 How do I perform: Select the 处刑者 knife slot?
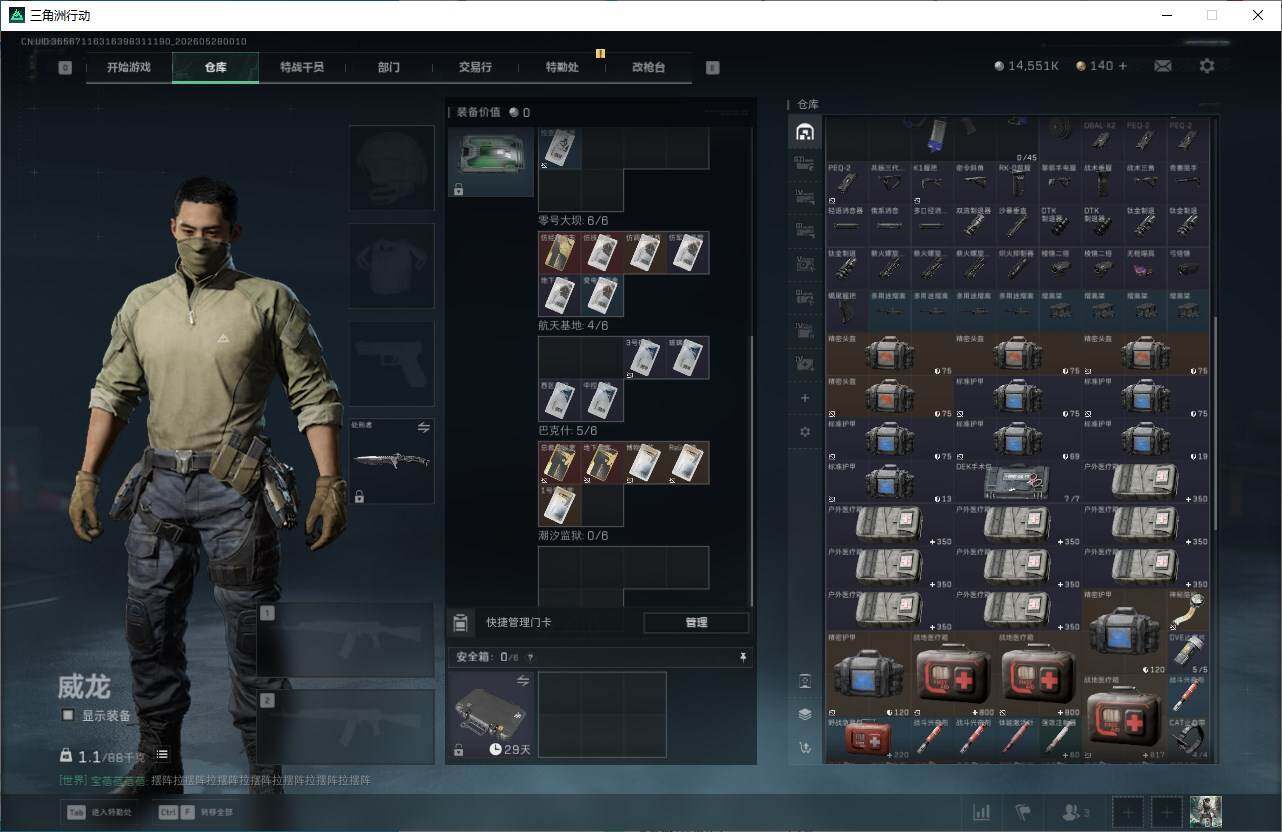coord(391,461)
